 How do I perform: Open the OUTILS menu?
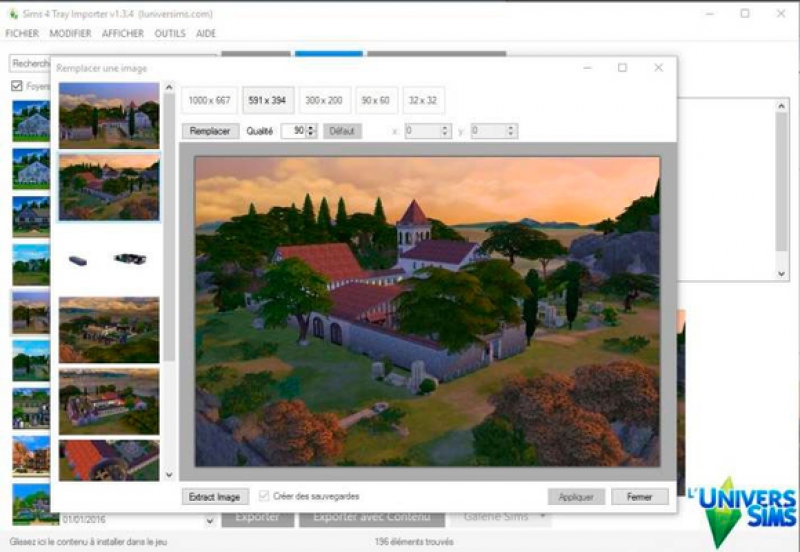point(170,33)
